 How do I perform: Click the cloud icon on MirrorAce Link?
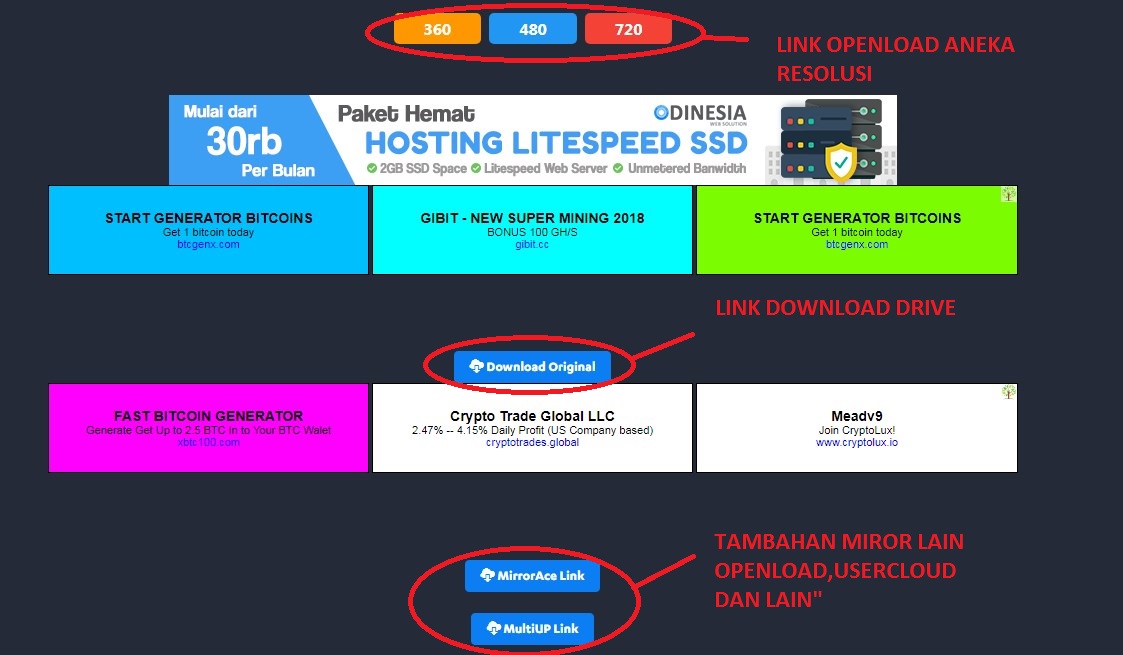point(487,576)
